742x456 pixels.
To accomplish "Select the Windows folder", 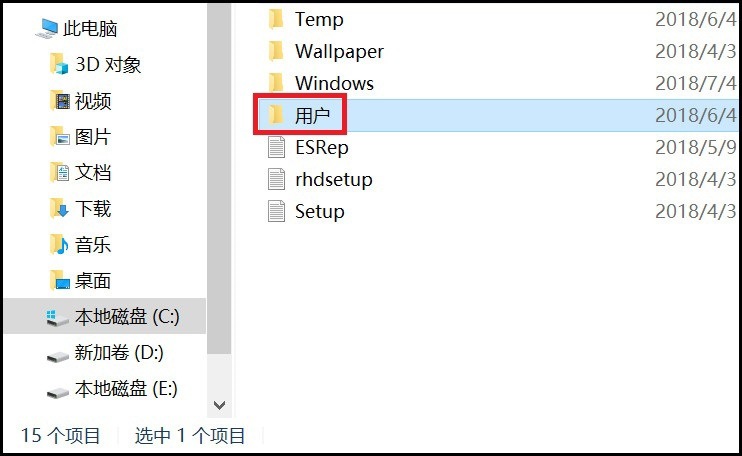I will (x=496, y=83).
